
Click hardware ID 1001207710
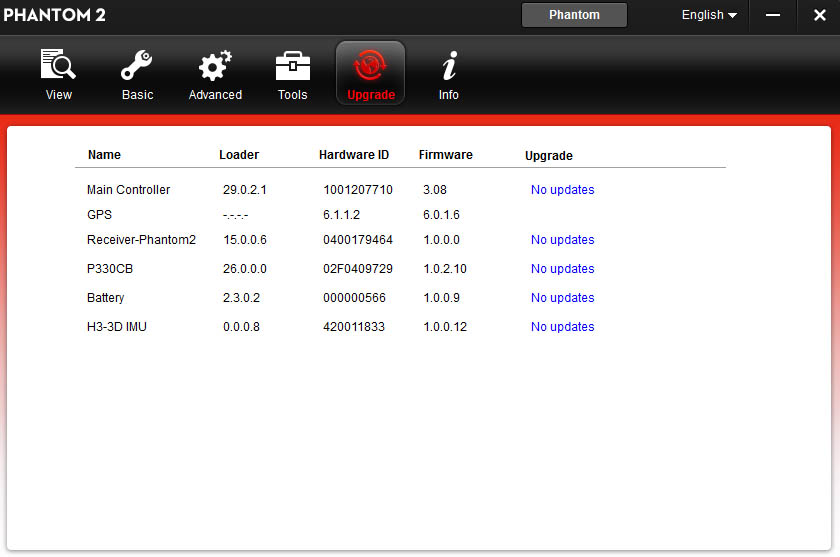(358, 190)
